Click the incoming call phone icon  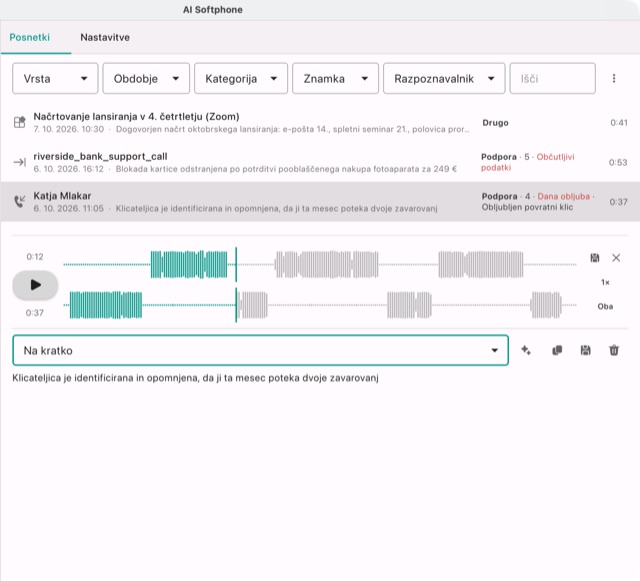(20, 201)
